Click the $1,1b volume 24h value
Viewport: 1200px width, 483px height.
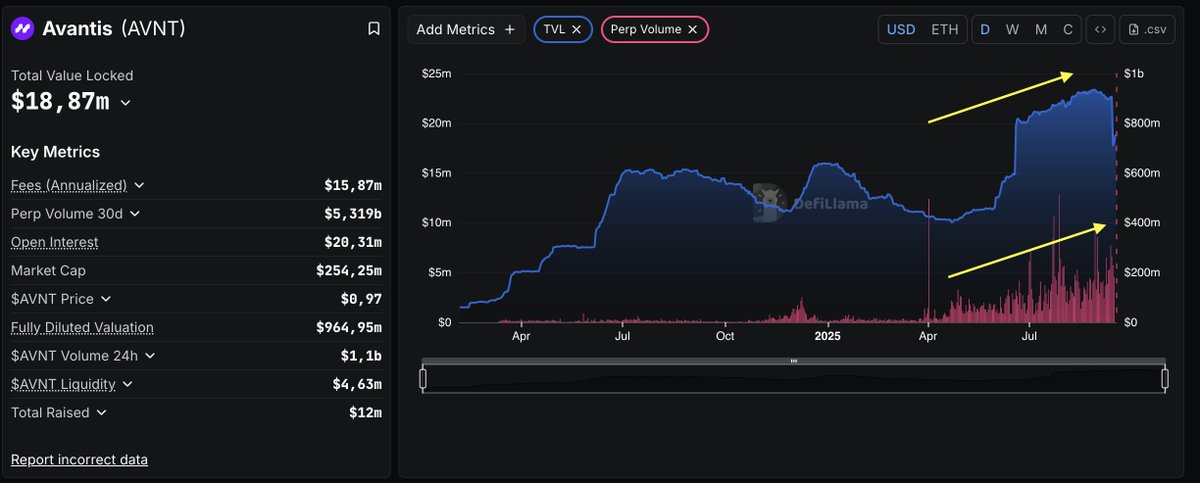(x=361, y=356)
